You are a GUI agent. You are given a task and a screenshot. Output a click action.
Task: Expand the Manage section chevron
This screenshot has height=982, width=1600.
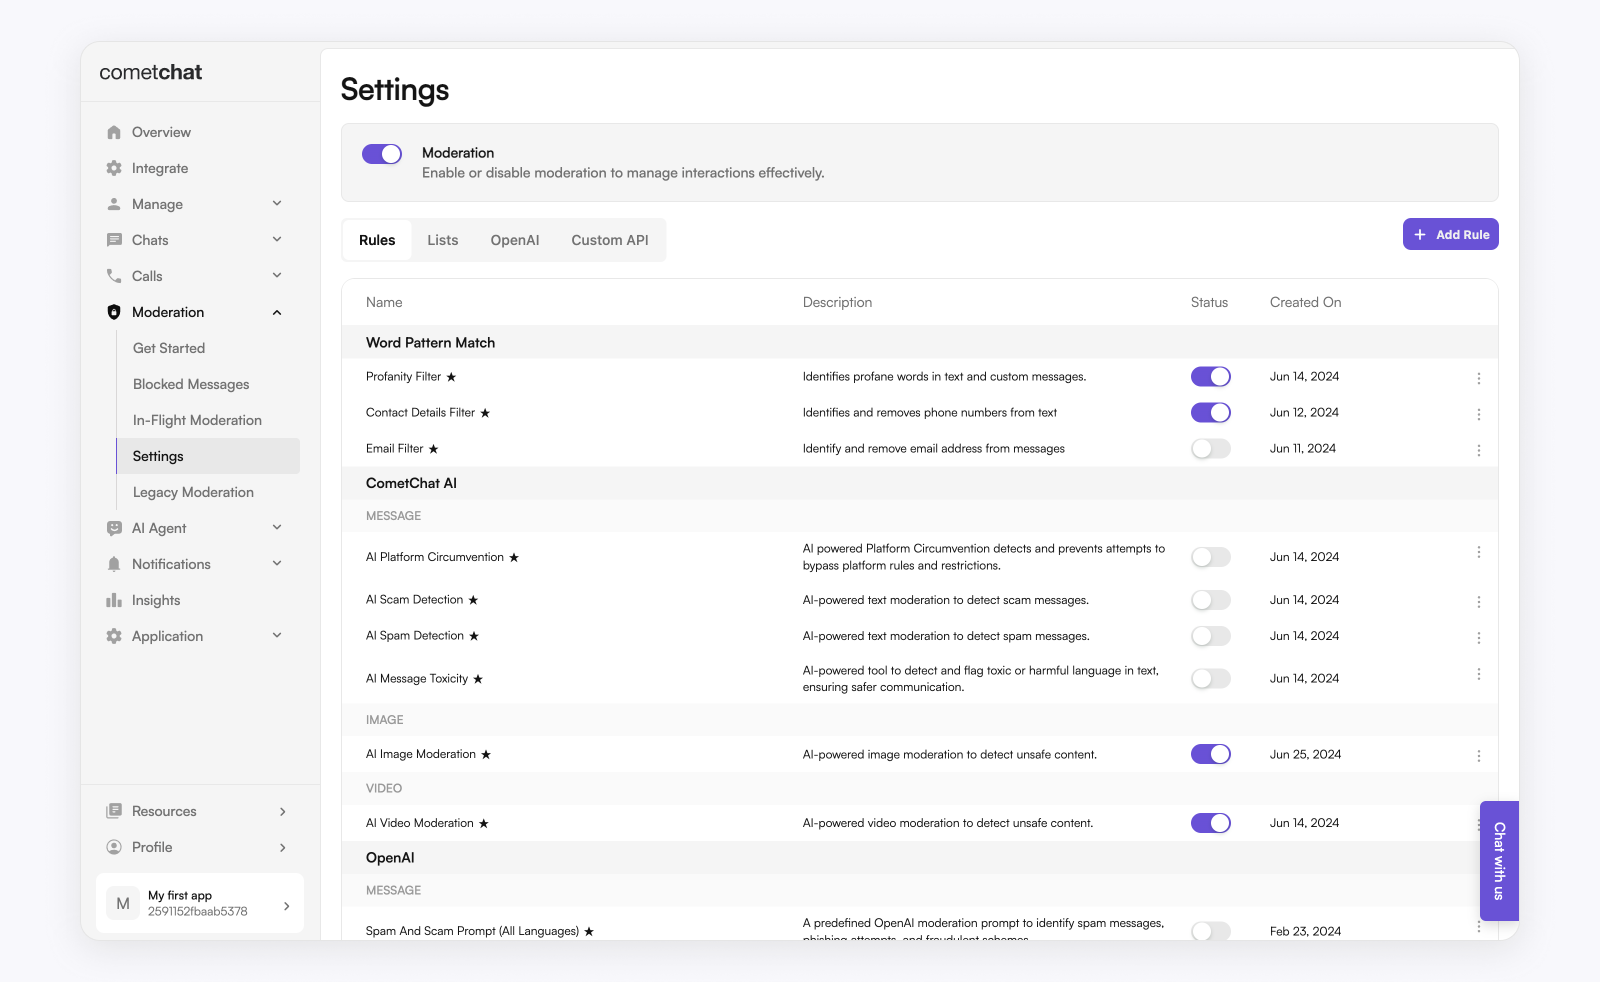click(277, 204)
